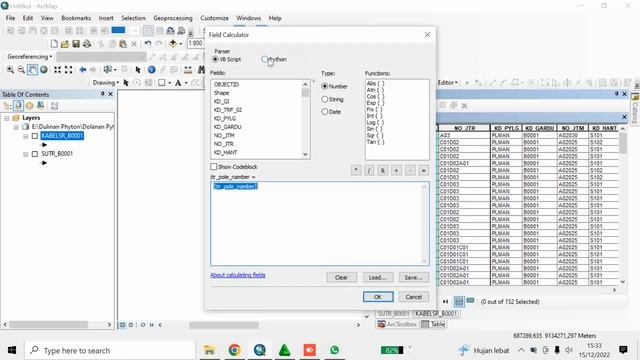The height and width of the screenshot is (360, 640).
Task: Open the Georeferencing dropdown menu
Action: pyautogui.click(x=29, y=56)
